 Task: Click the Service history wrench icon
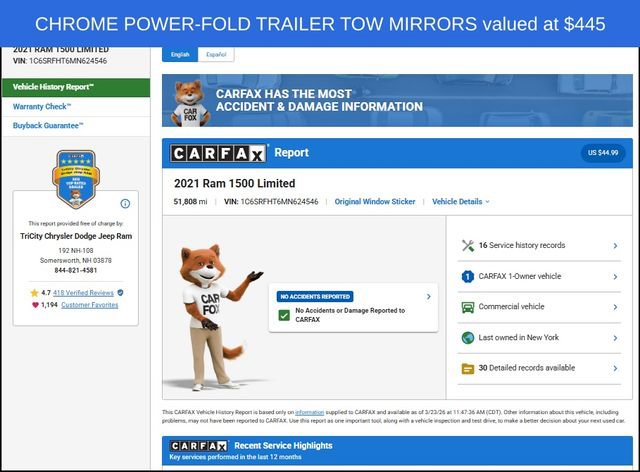pyautogui.click(x=467, y=245)
